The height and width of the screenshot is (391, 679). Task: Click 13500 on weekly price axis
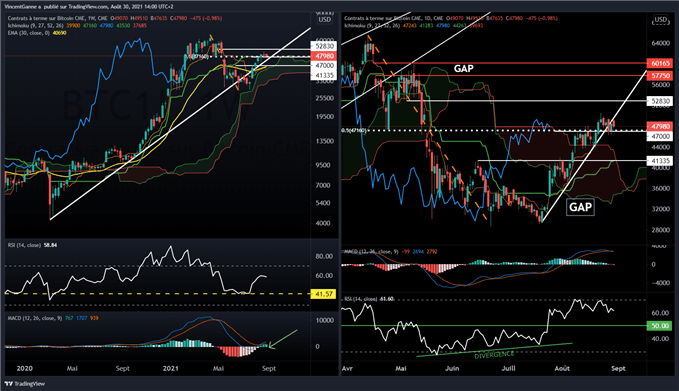325,141
